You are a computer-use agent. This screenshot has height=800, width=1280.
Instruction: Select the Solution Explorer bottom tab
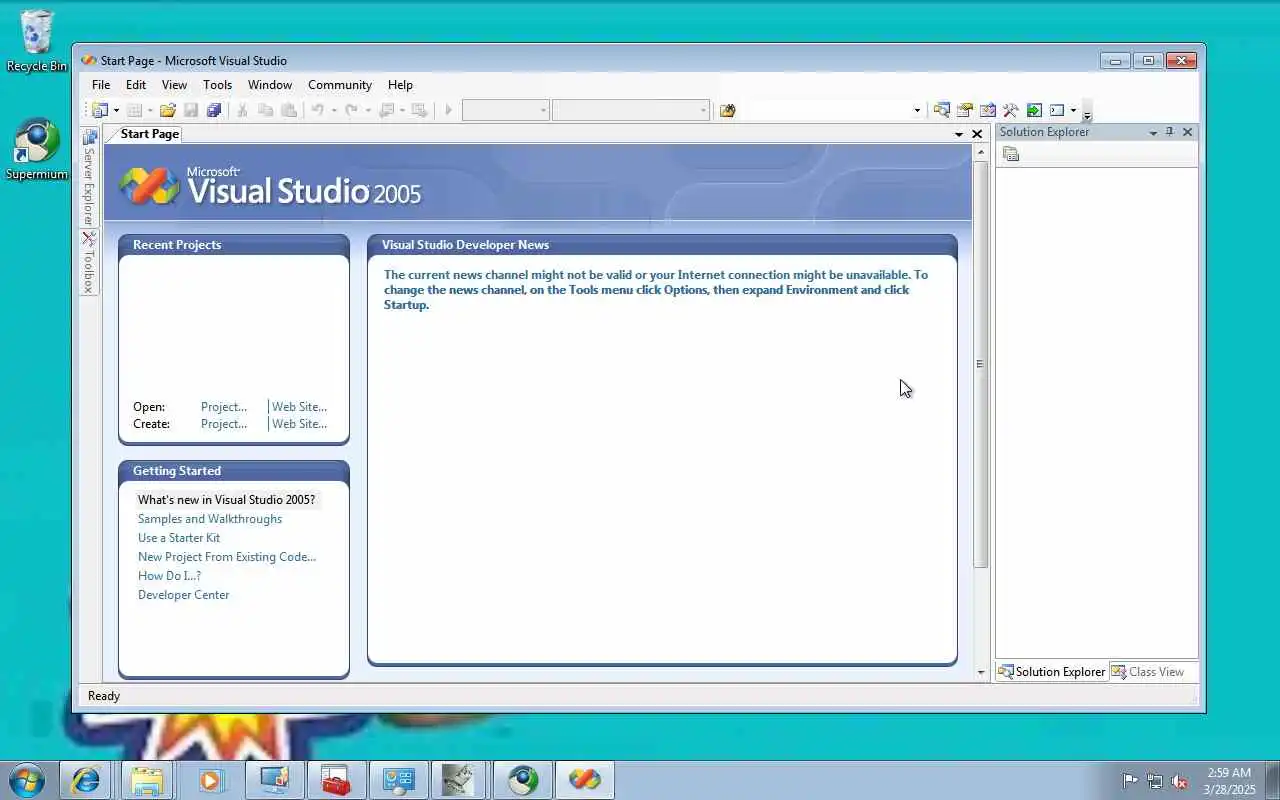click(1052, 672)
